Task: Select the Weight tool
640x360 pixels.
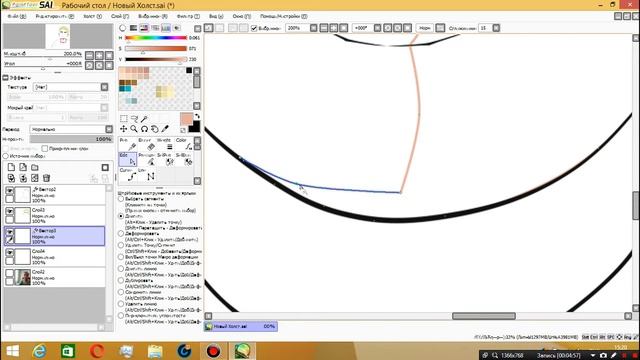Action: coord(165,144)
